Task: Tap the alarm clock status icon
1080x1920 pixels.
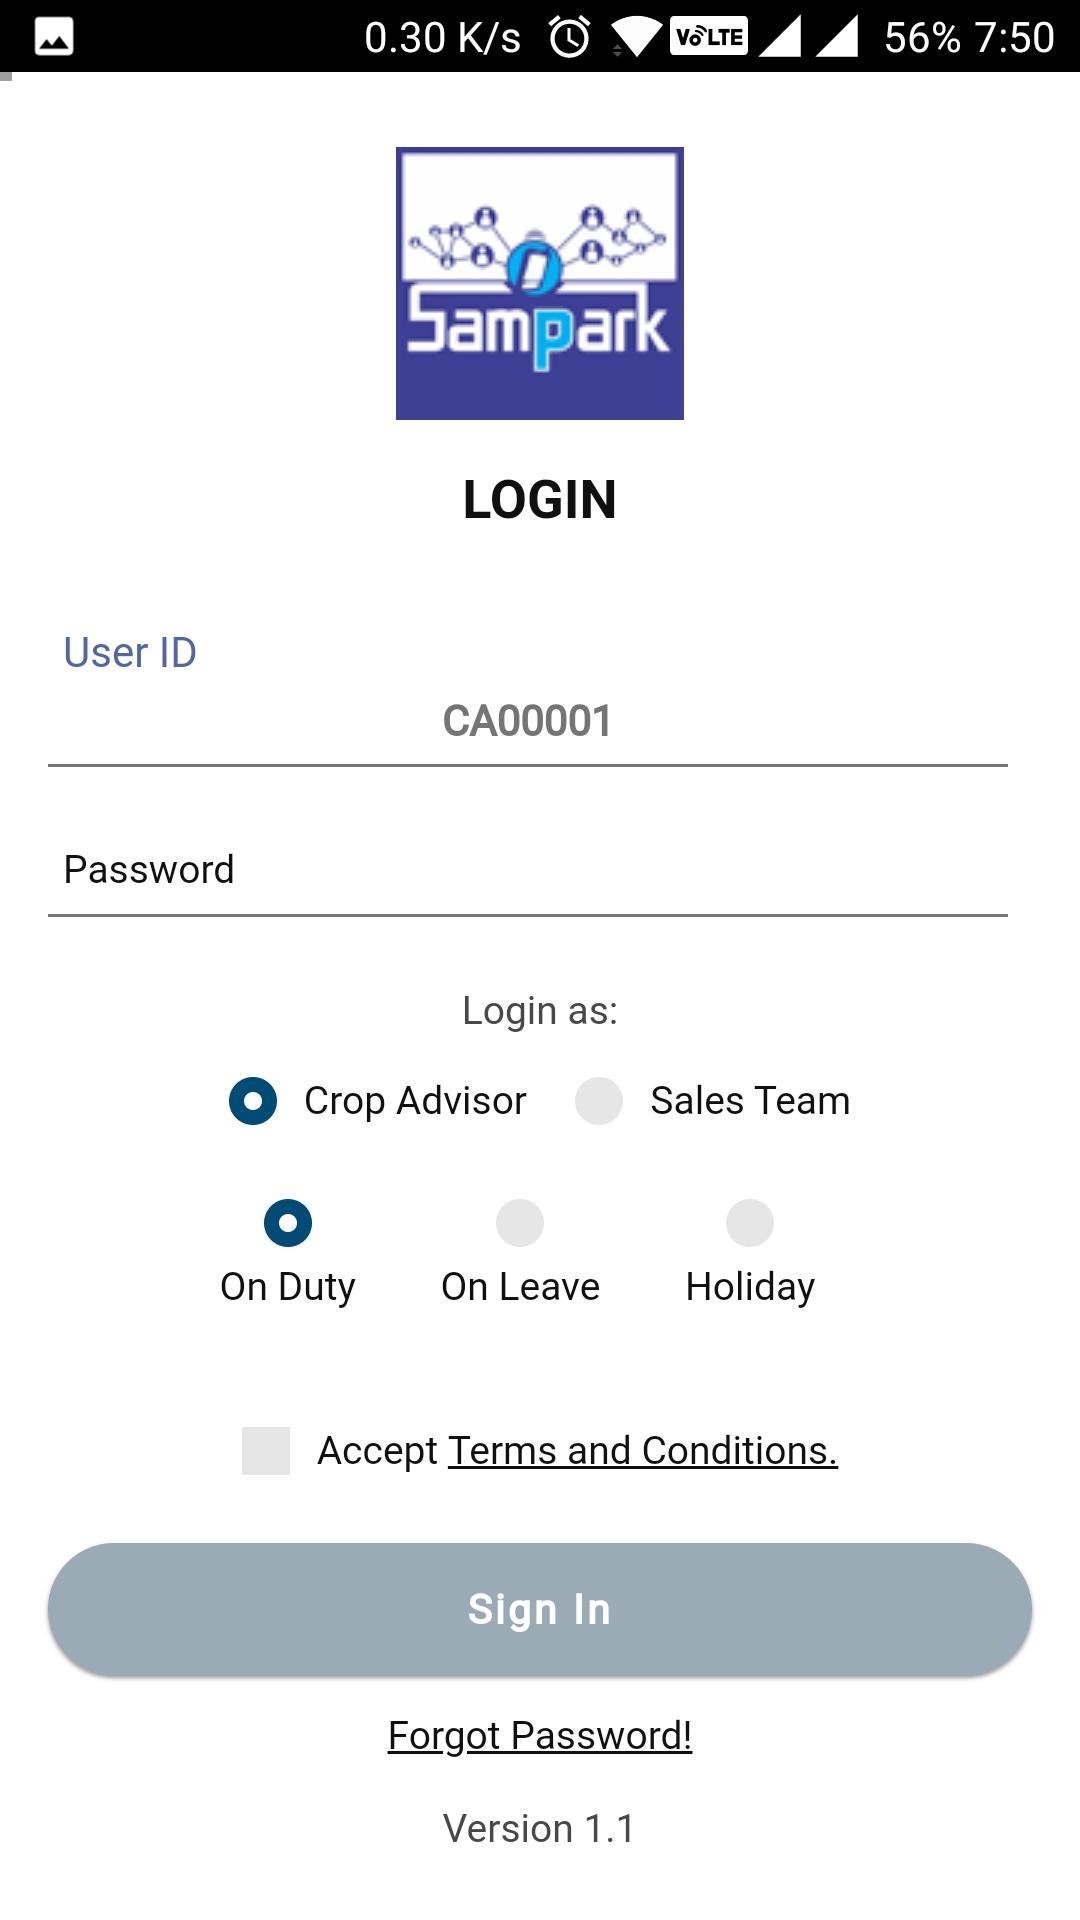Action: tap(570, 38)
